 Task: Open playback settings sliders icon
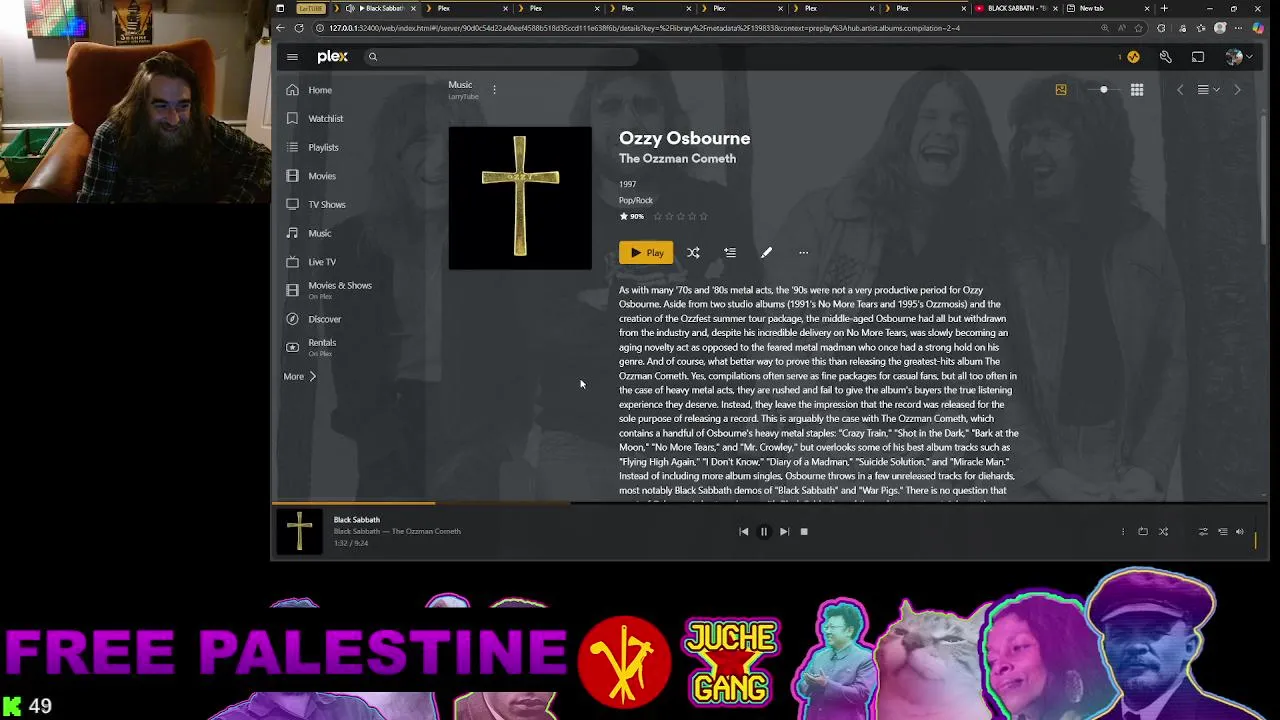1203,532
